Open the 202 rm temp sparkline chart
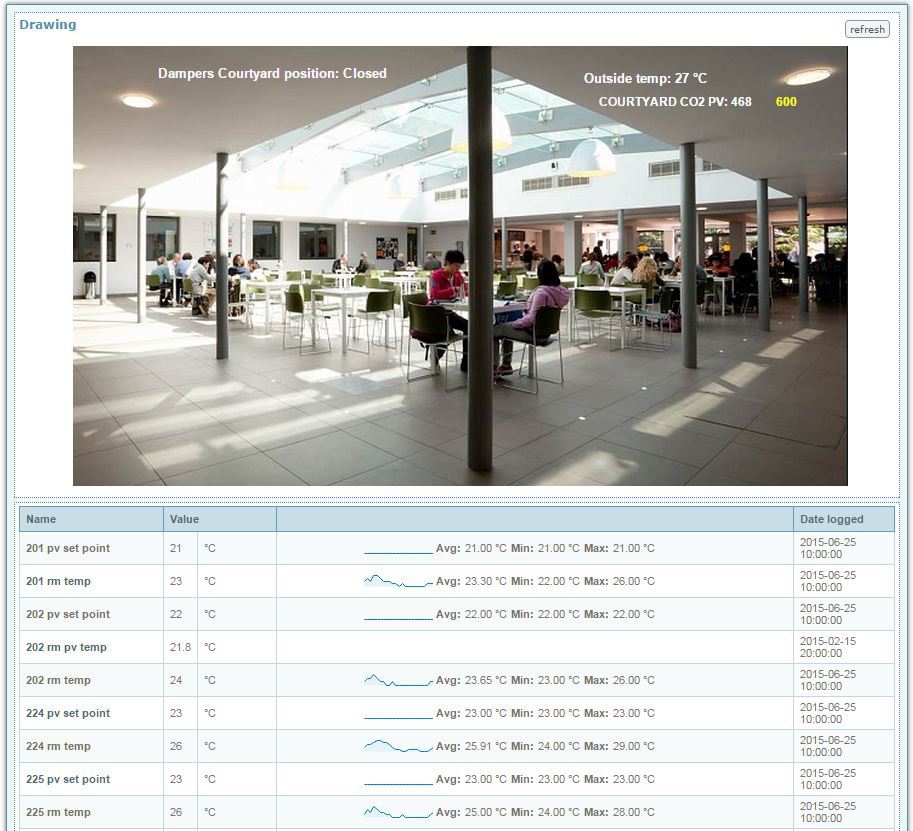 click(398, 680)
